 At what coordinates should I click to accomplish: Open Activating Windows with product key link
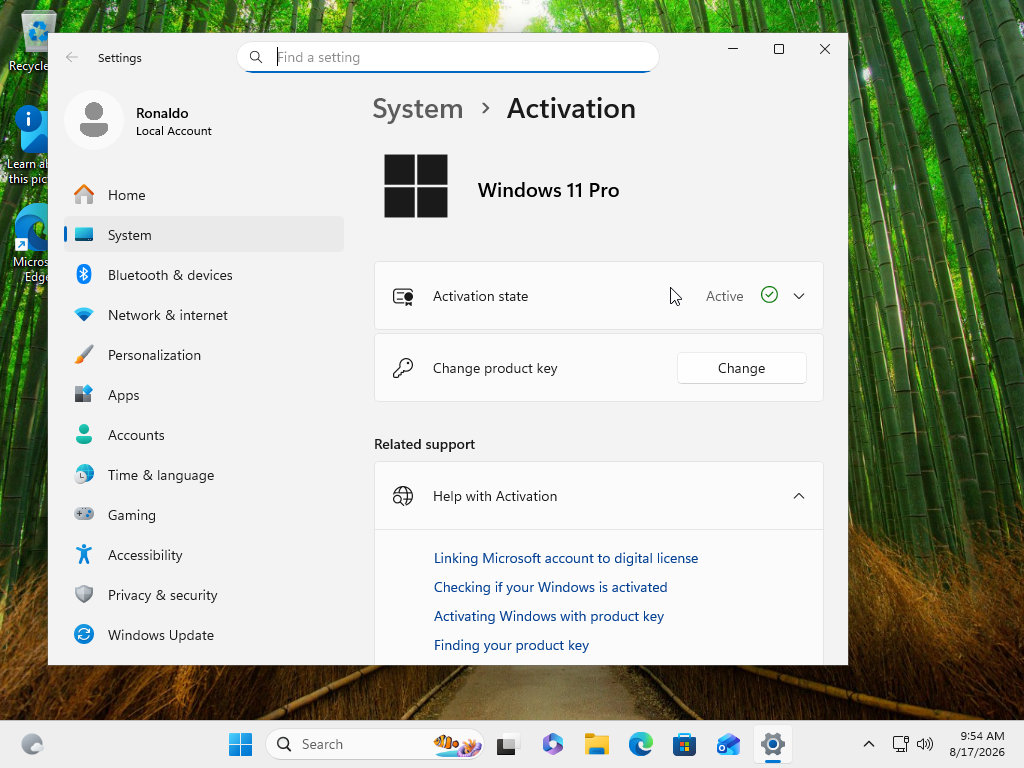click(549, 616)
